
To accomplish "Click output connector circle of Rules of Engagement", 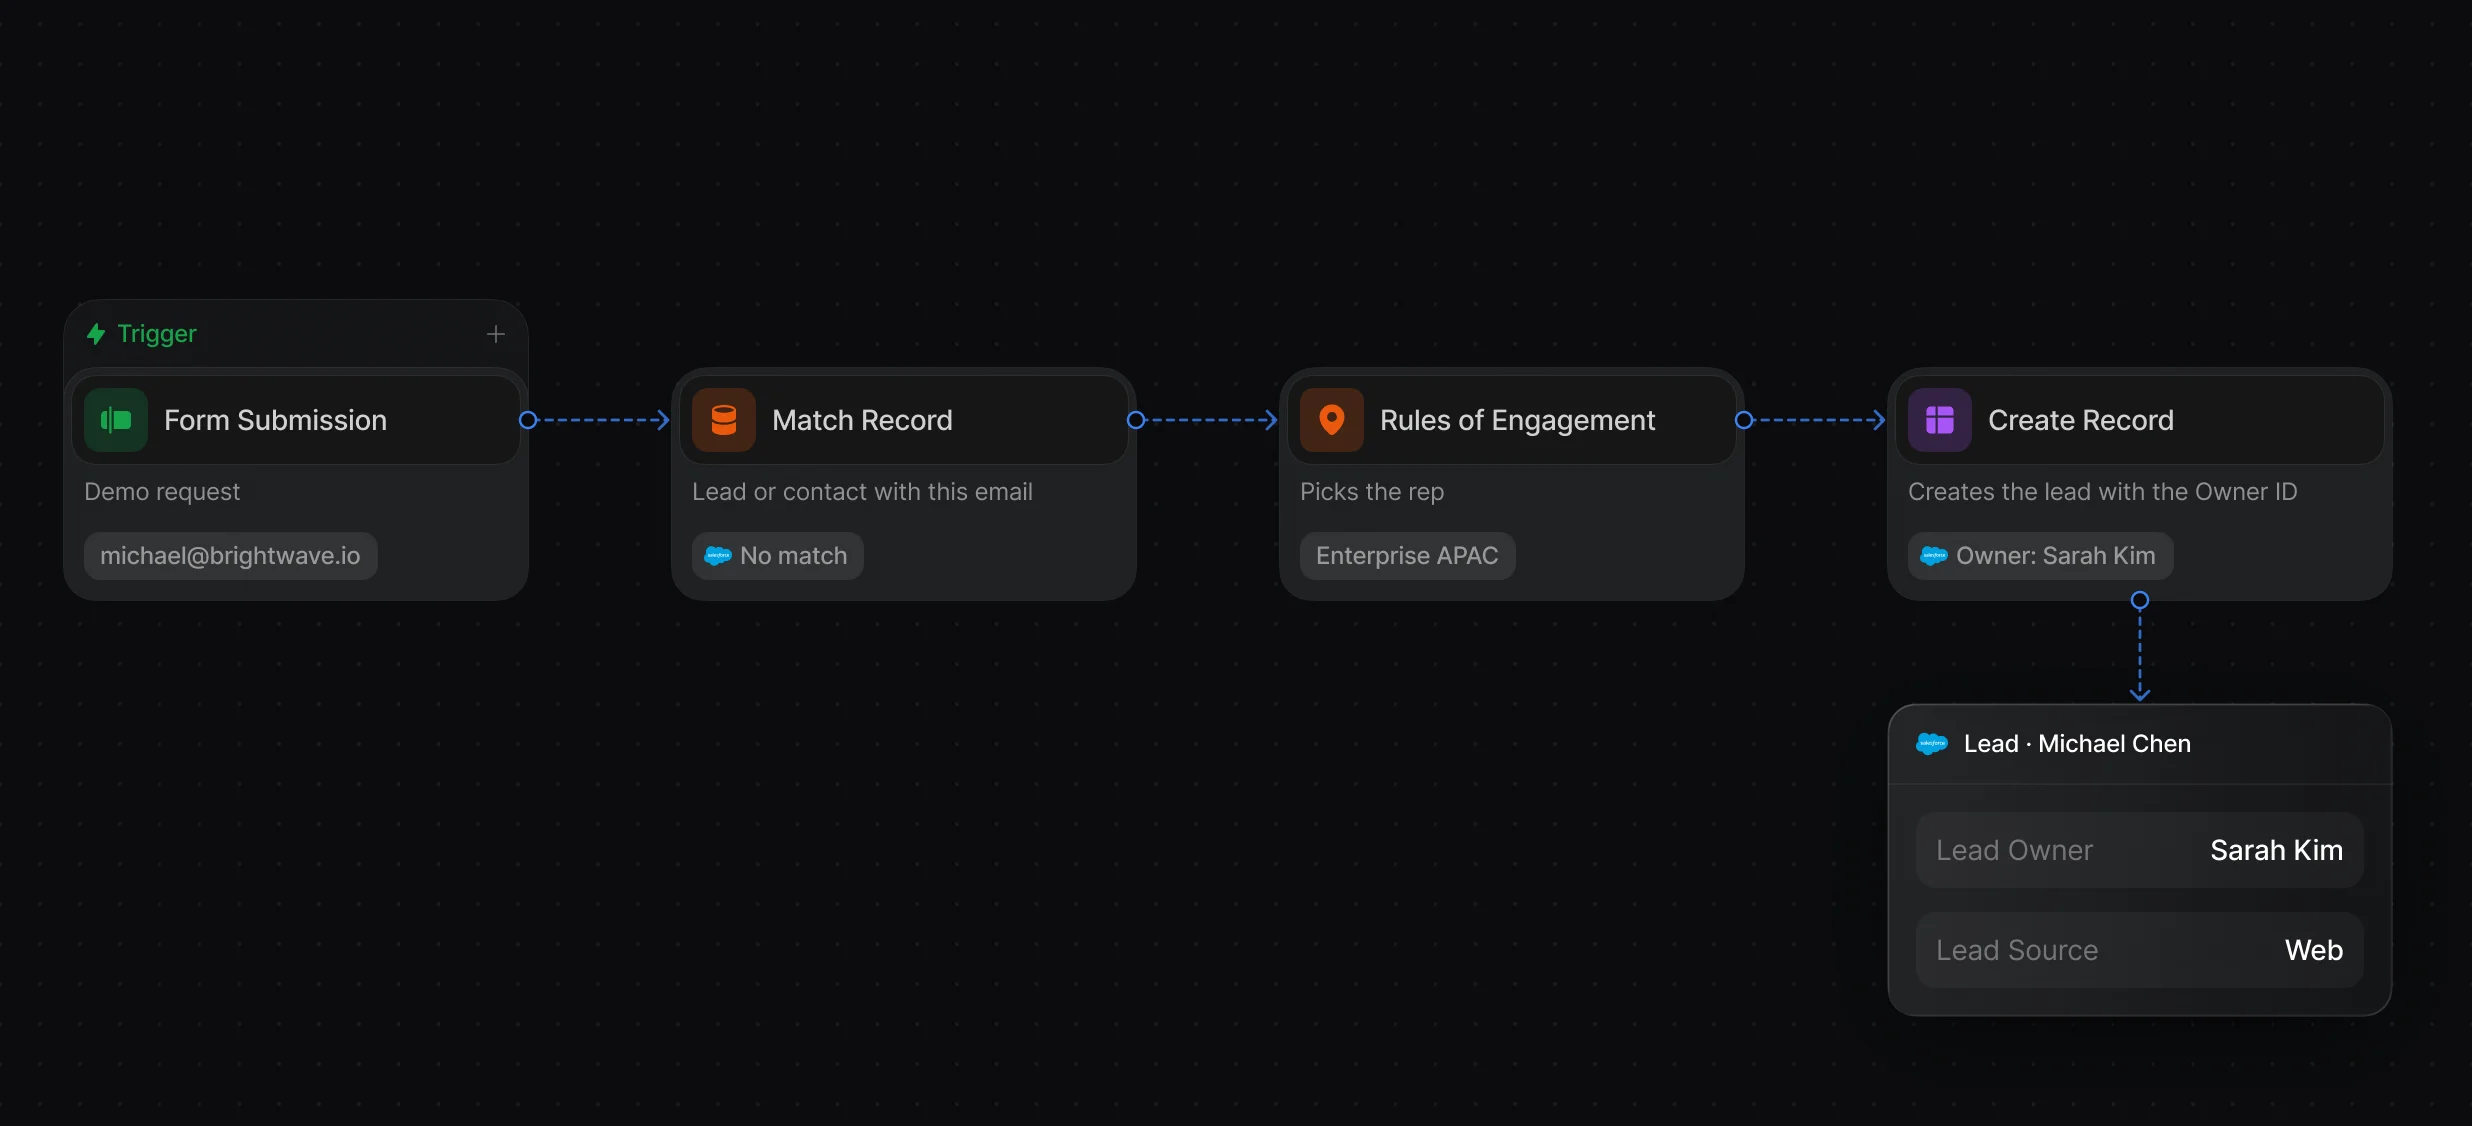I will point(1744,420).
